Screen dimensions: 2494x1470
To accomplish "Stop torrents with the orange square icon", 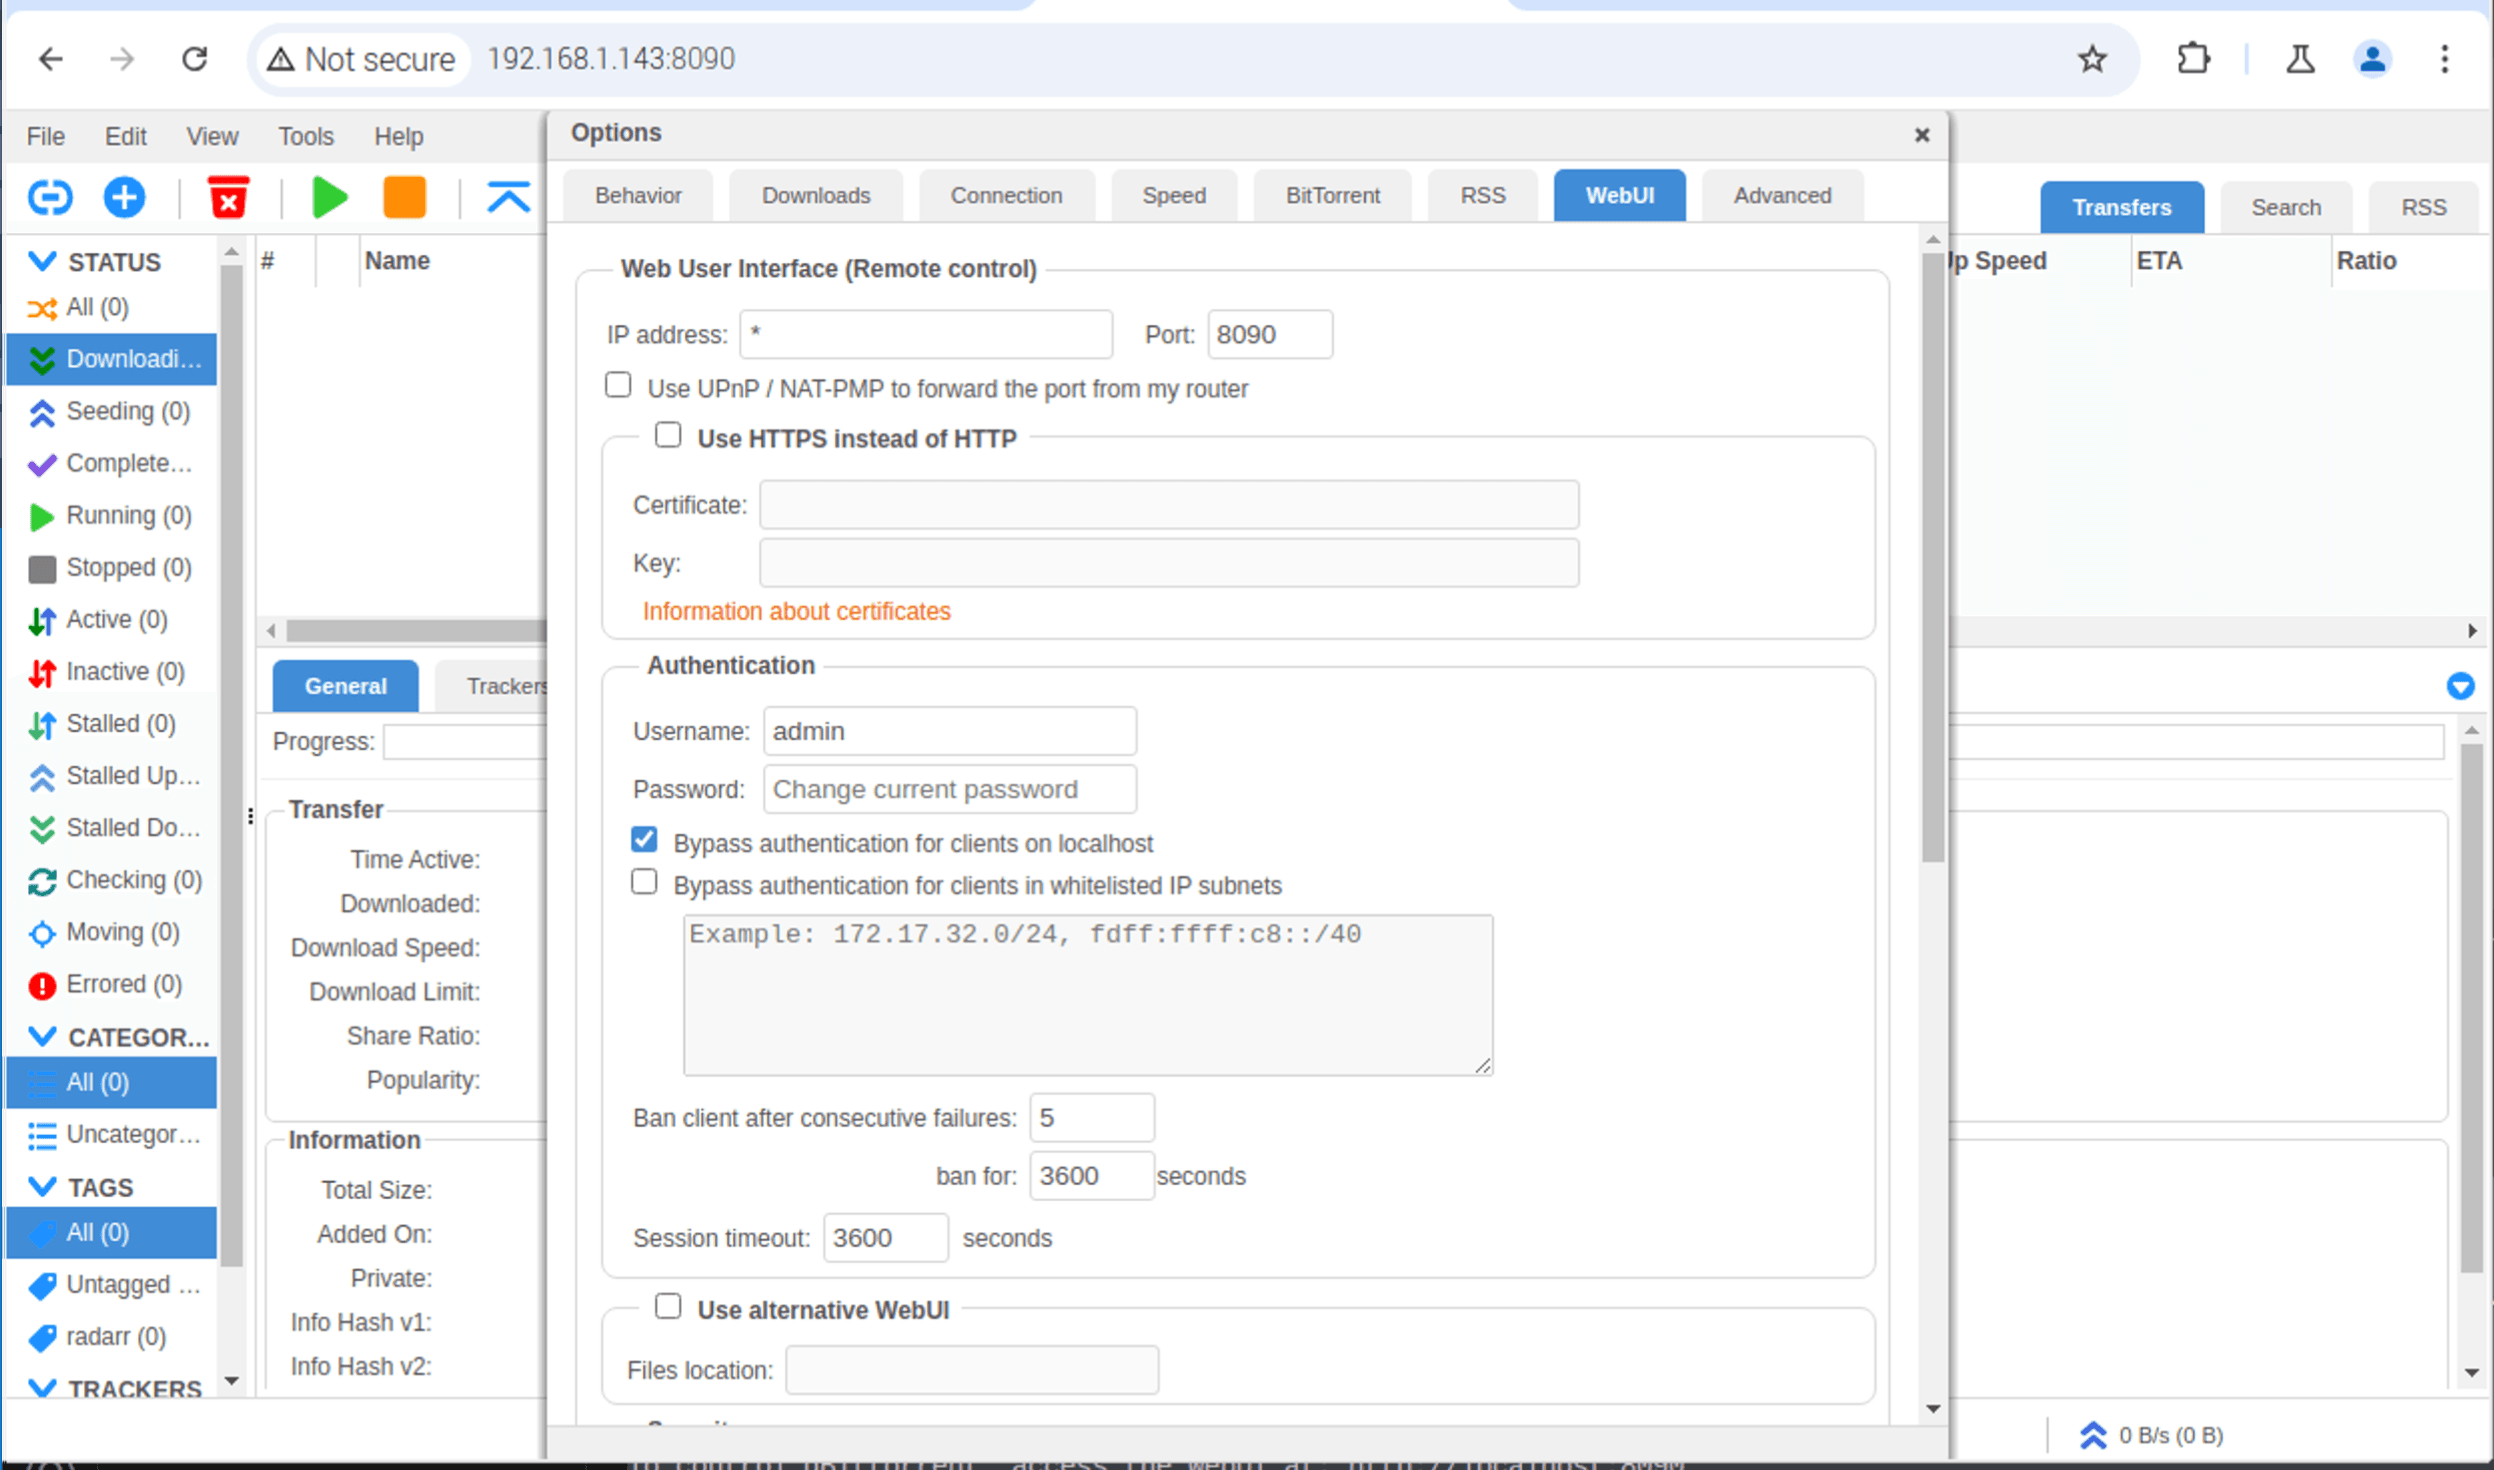I will coord(404,197).
